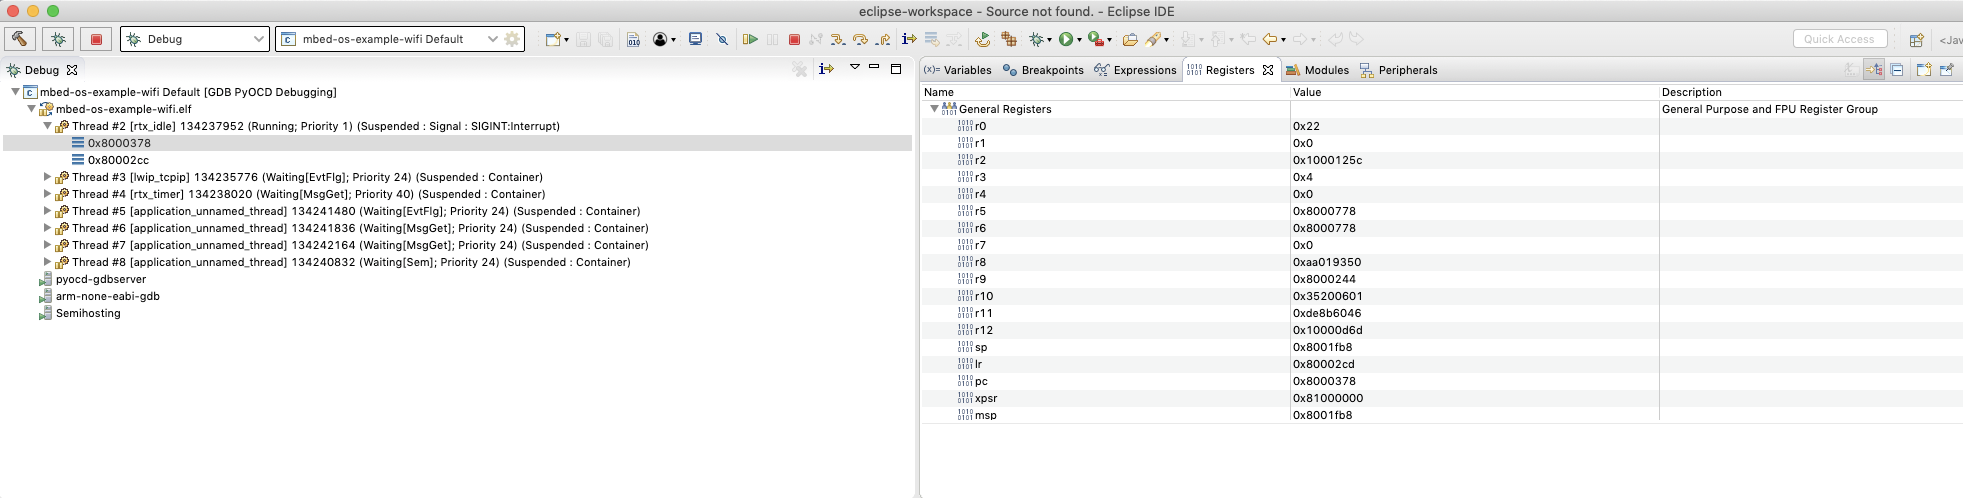1963x498 pixels.
Task: Switch to the Expressions tab
Action: [x=1135, y=70]
